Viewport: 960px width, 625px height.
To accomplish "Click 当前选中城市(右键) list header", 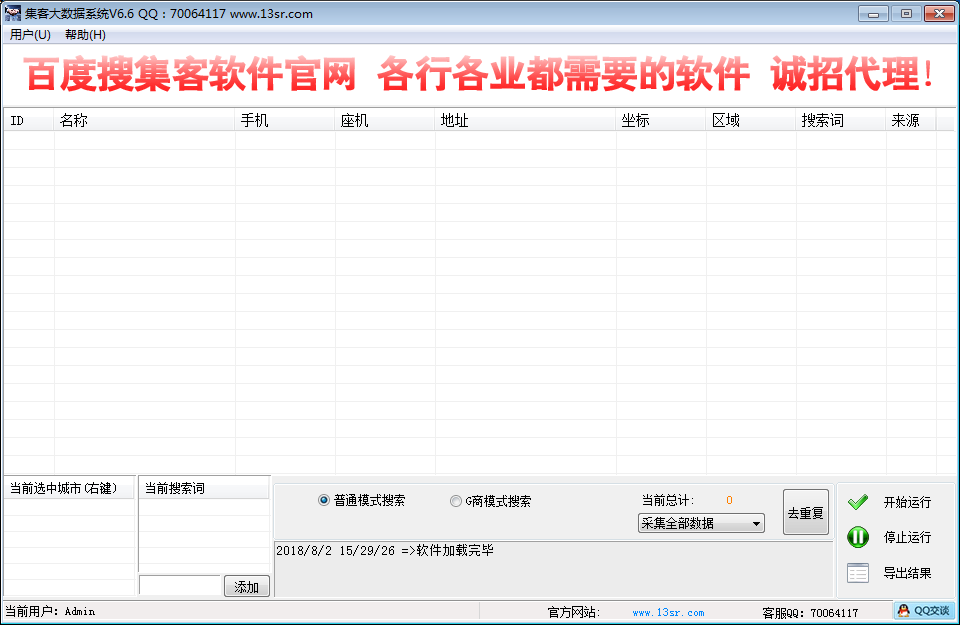I will [x=69, y=488].
